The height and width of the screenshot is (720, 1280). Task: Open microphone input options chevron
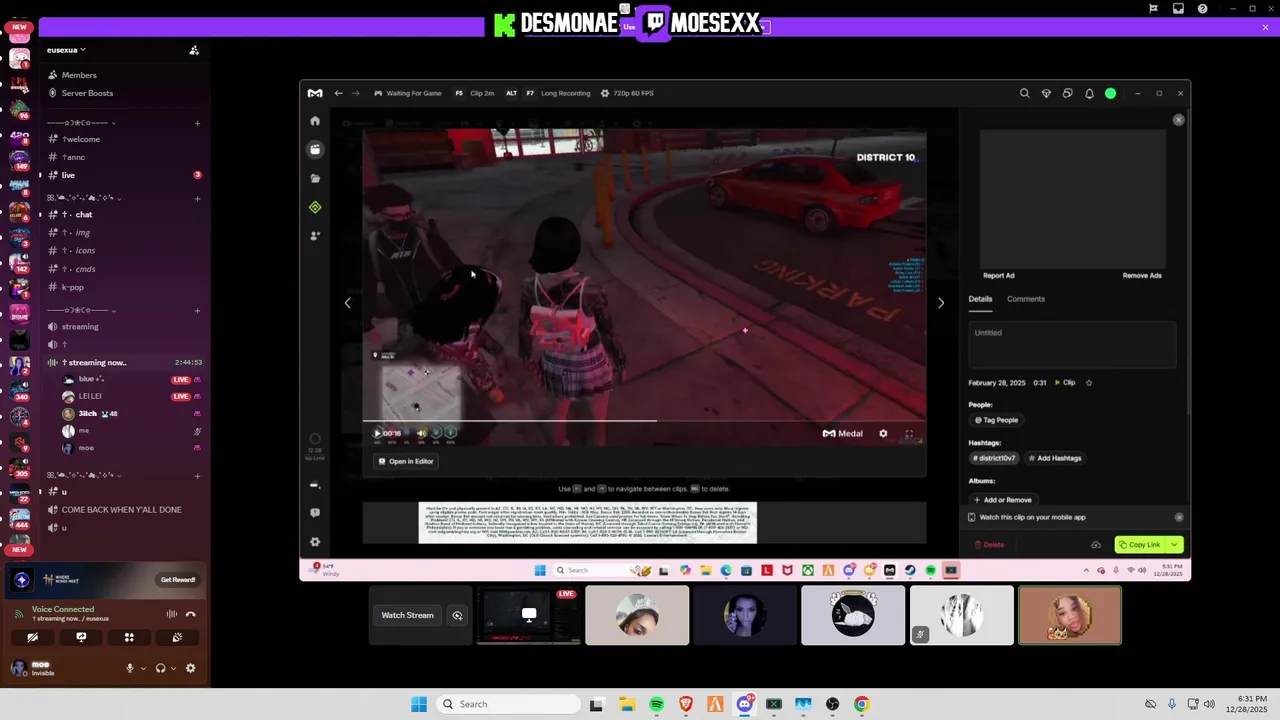pyautogui.click(x=143, y=668)
